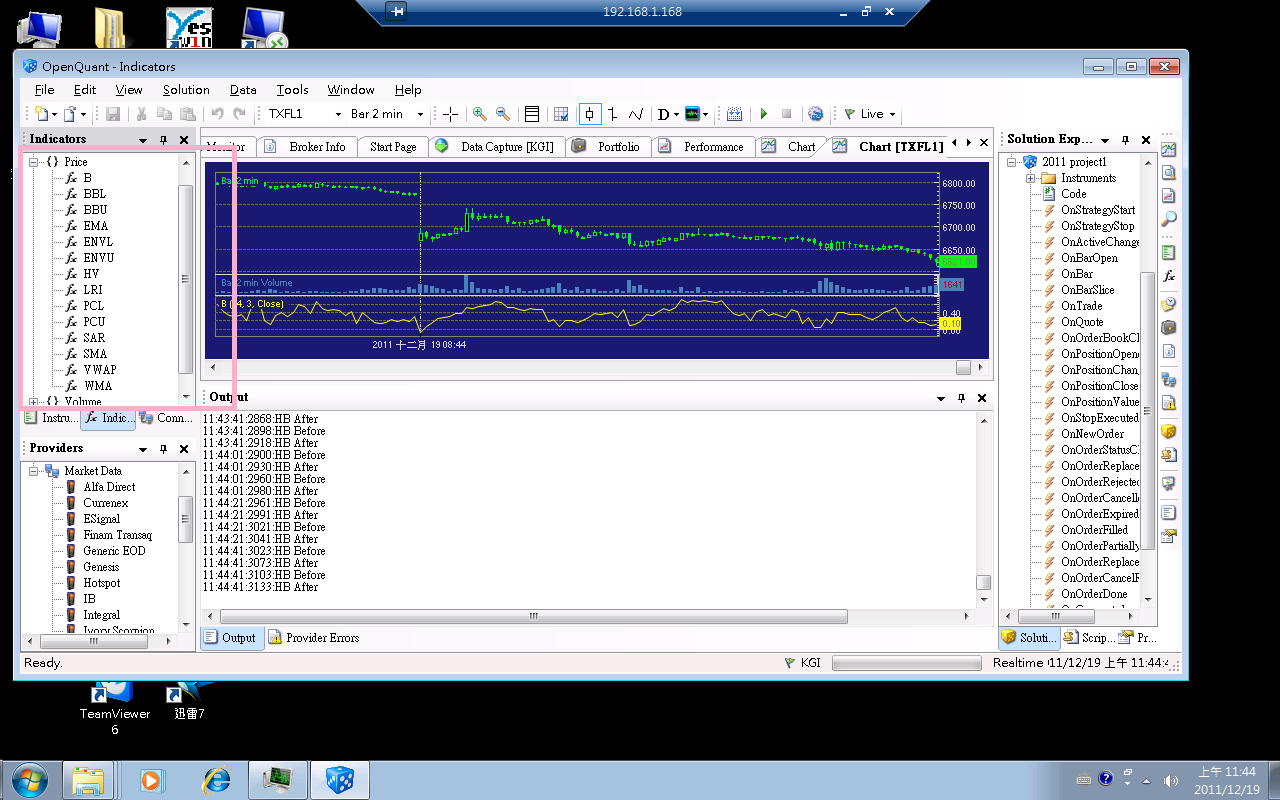Select the OnBarOpen script item
Viewport: 1280px width, 800px height.
(1089, 258)
